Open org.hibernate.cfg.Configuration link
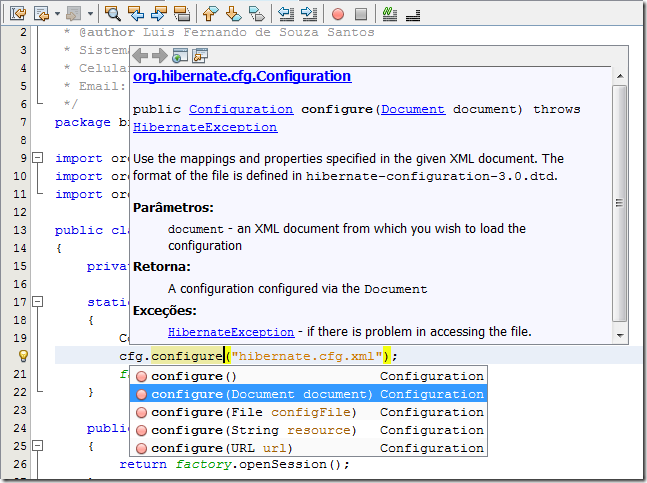Screen dimensions: 647x483 tap(242, 76)
